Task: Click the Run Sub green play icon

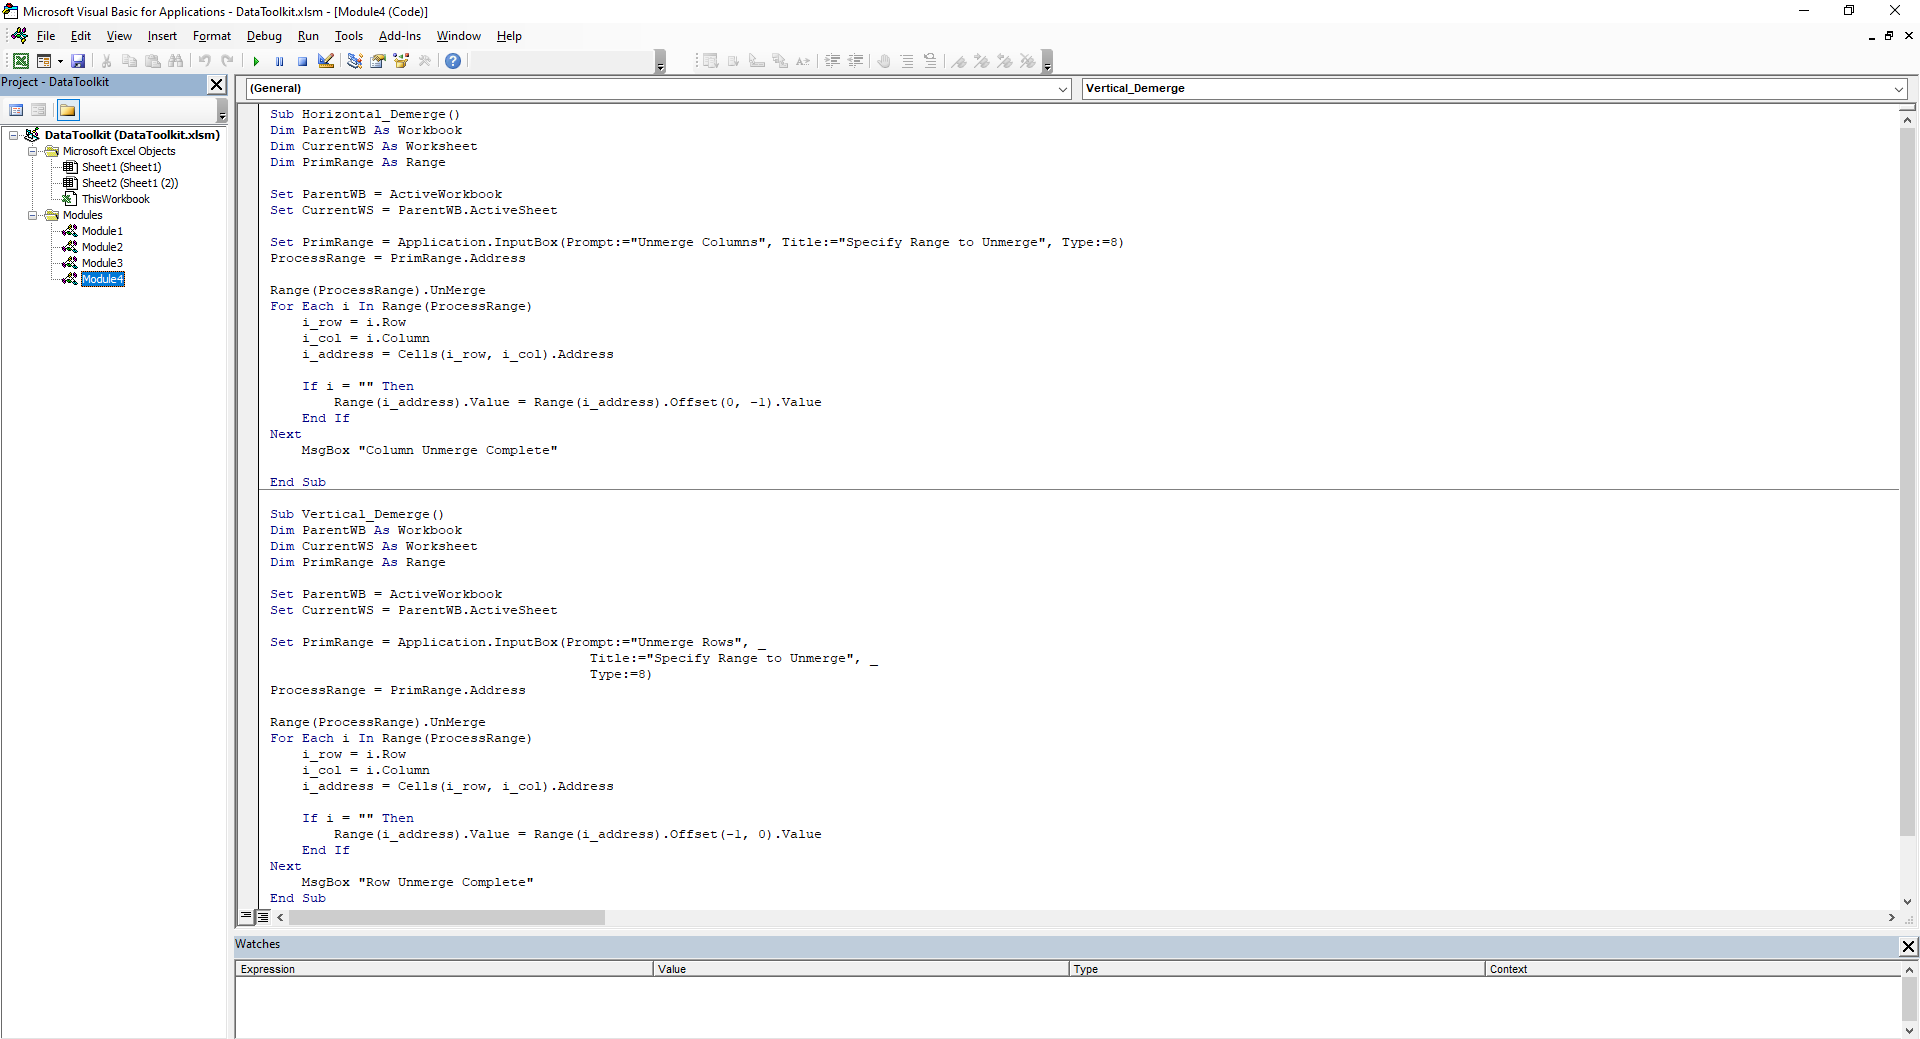Action: pos(256,62)
